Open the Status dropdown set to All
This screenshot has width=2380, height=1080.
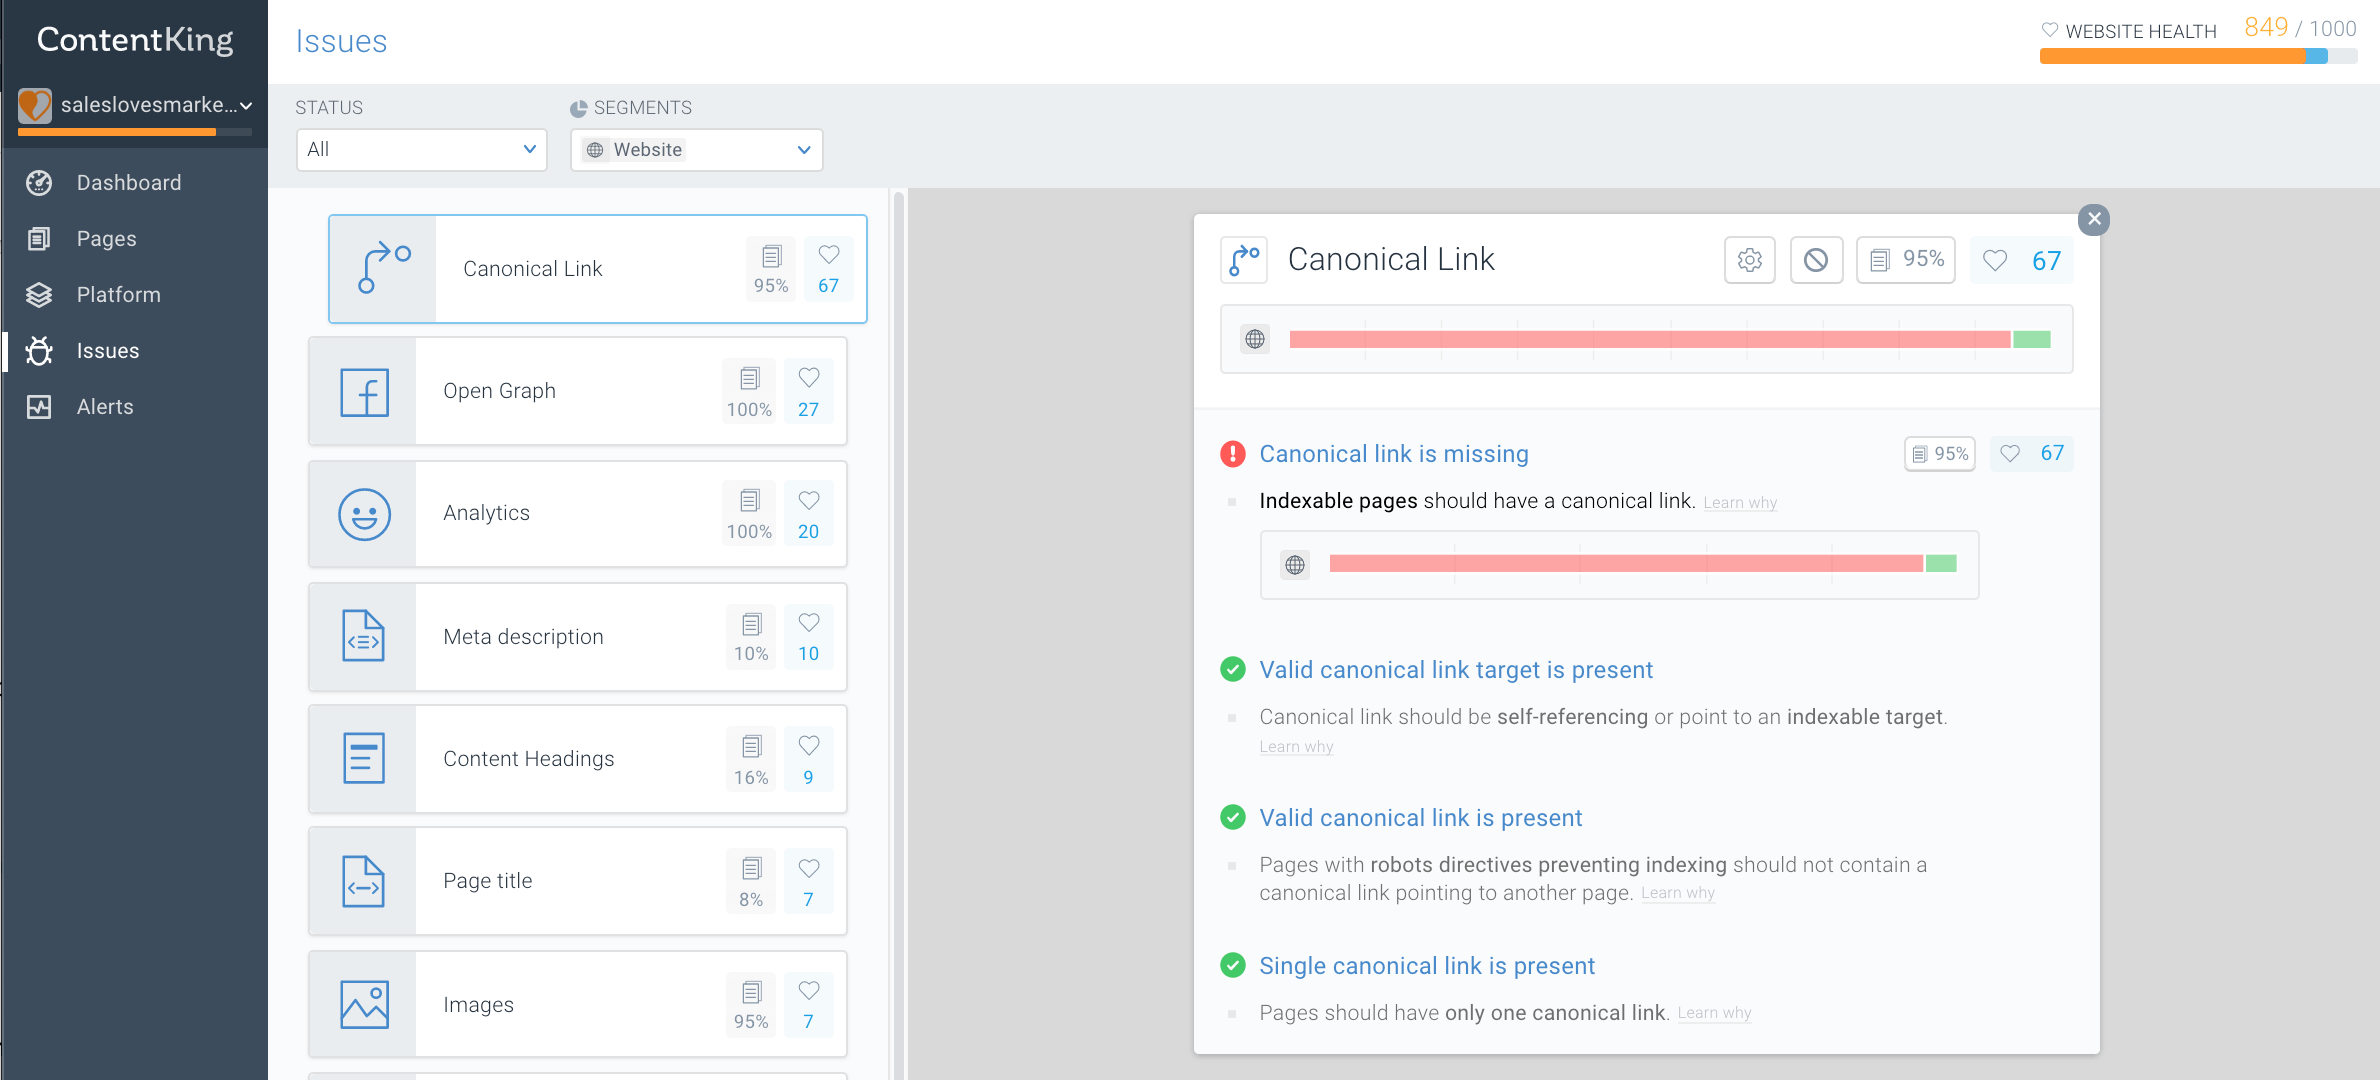[421, 150]
